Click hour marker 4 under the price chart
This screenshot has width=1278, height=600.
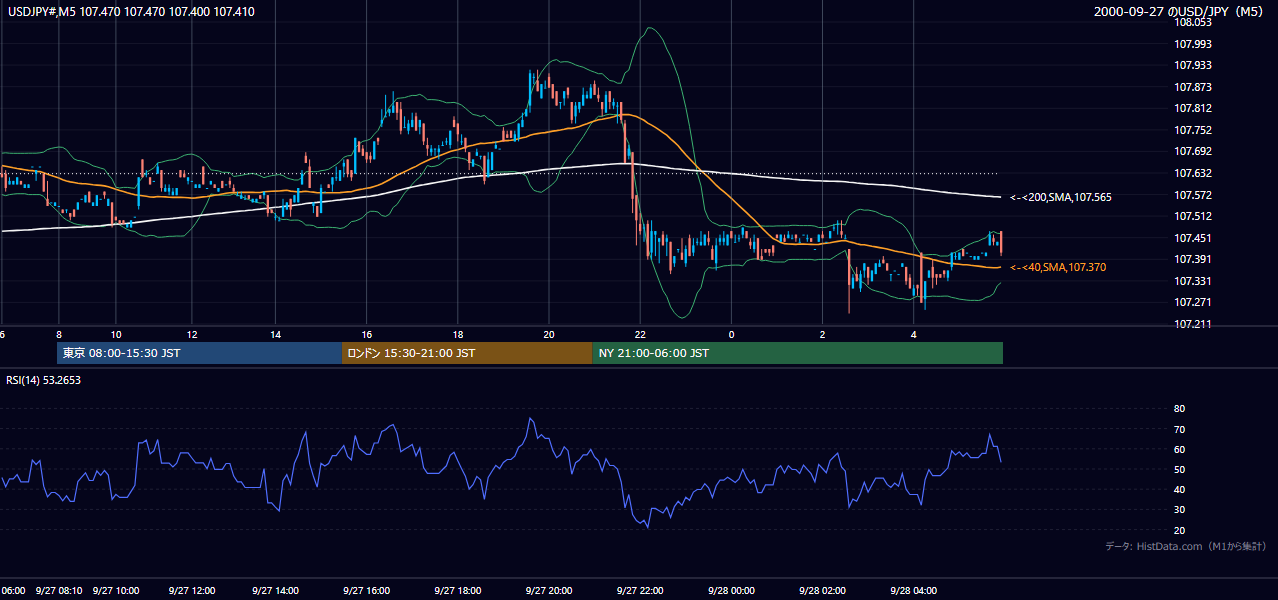click(913, 334)
